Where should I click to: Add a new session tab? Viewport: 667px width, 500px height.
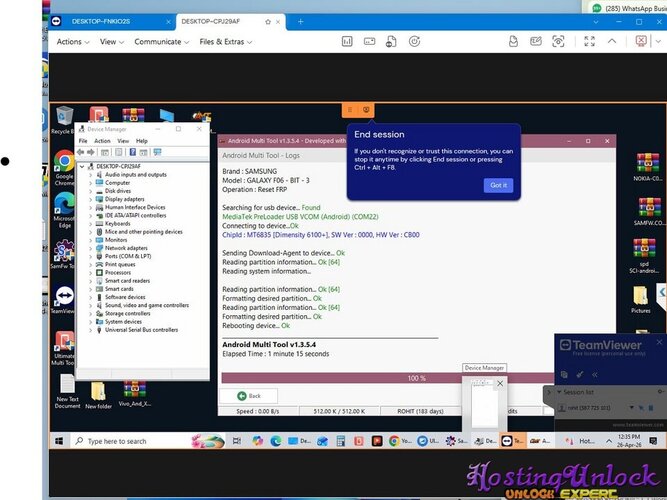coord(300,21)
